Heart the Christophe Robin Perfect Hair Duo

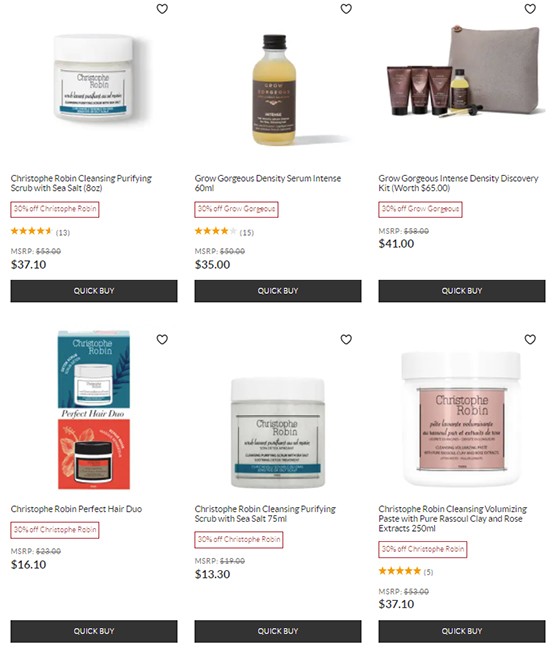tap(162, 340)
